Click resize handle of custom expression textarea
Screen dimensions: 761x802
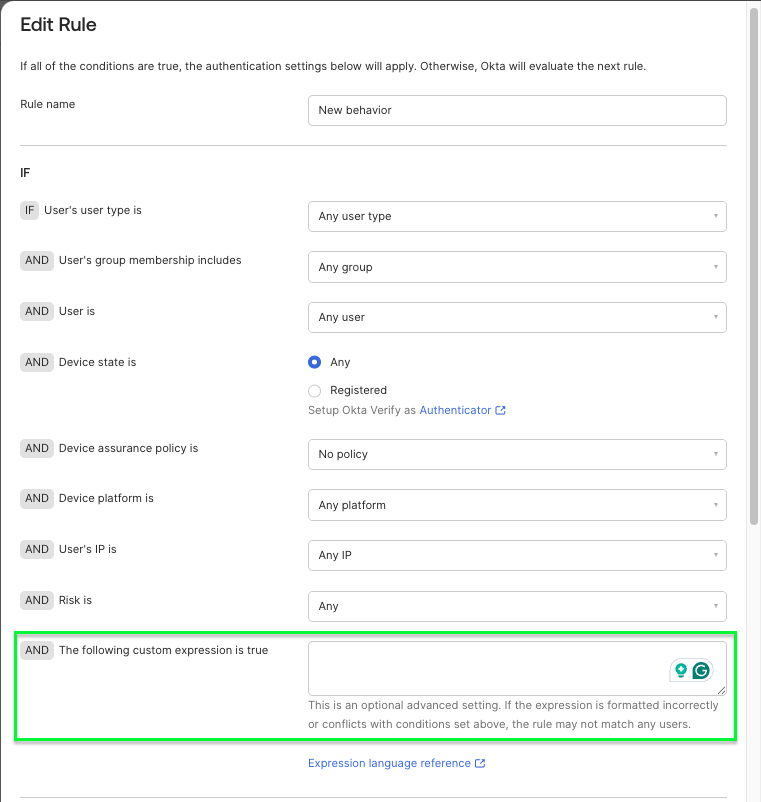click(721, 690)
